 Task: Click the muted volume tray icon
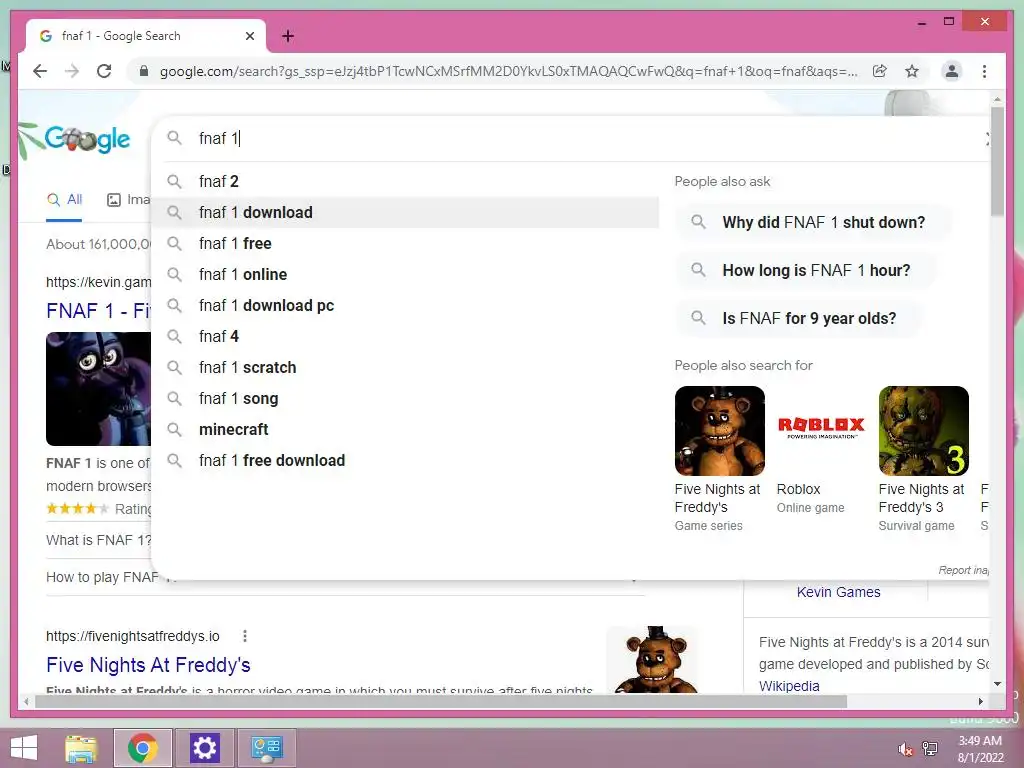pyautogui.click(x=906, y=749)
